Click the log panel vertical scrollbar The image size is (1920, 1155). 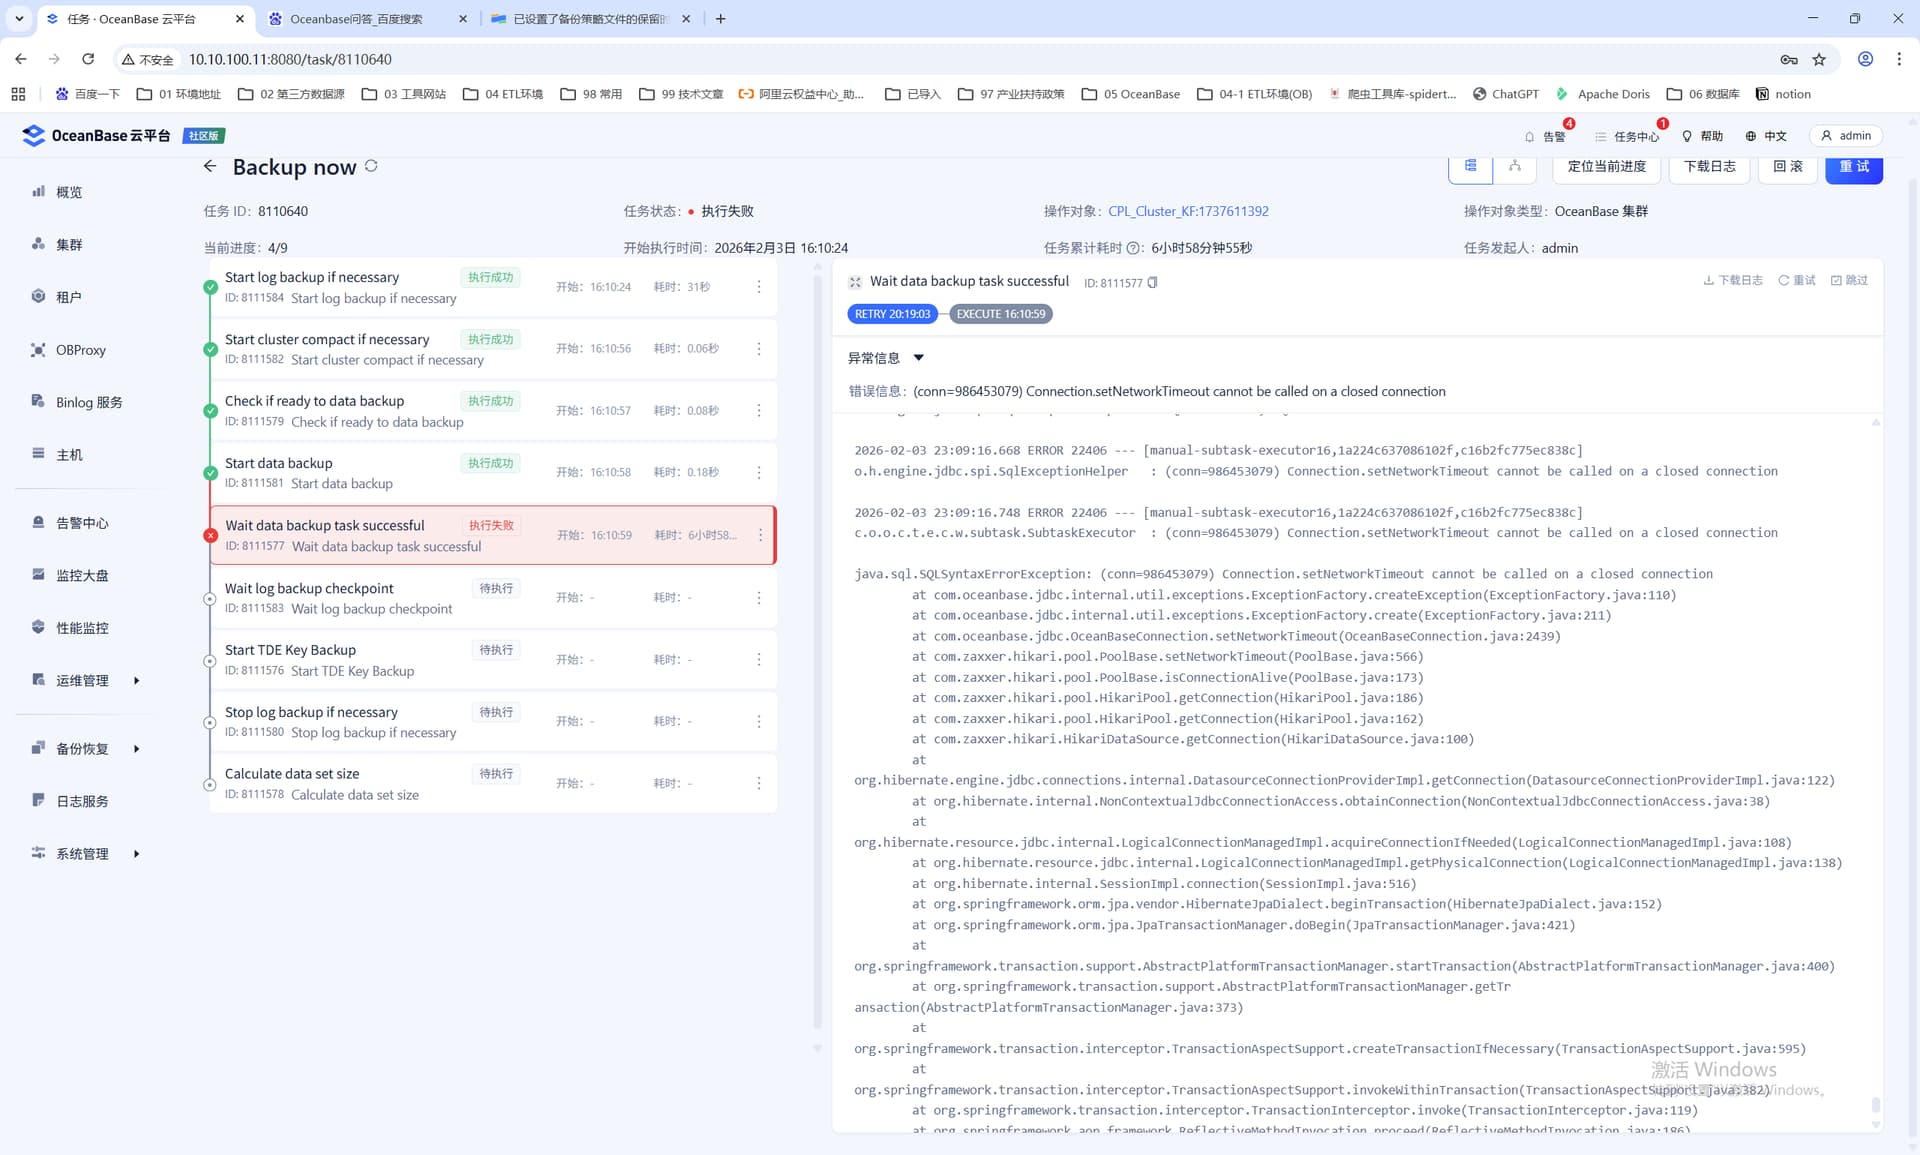point(1875,1104)
